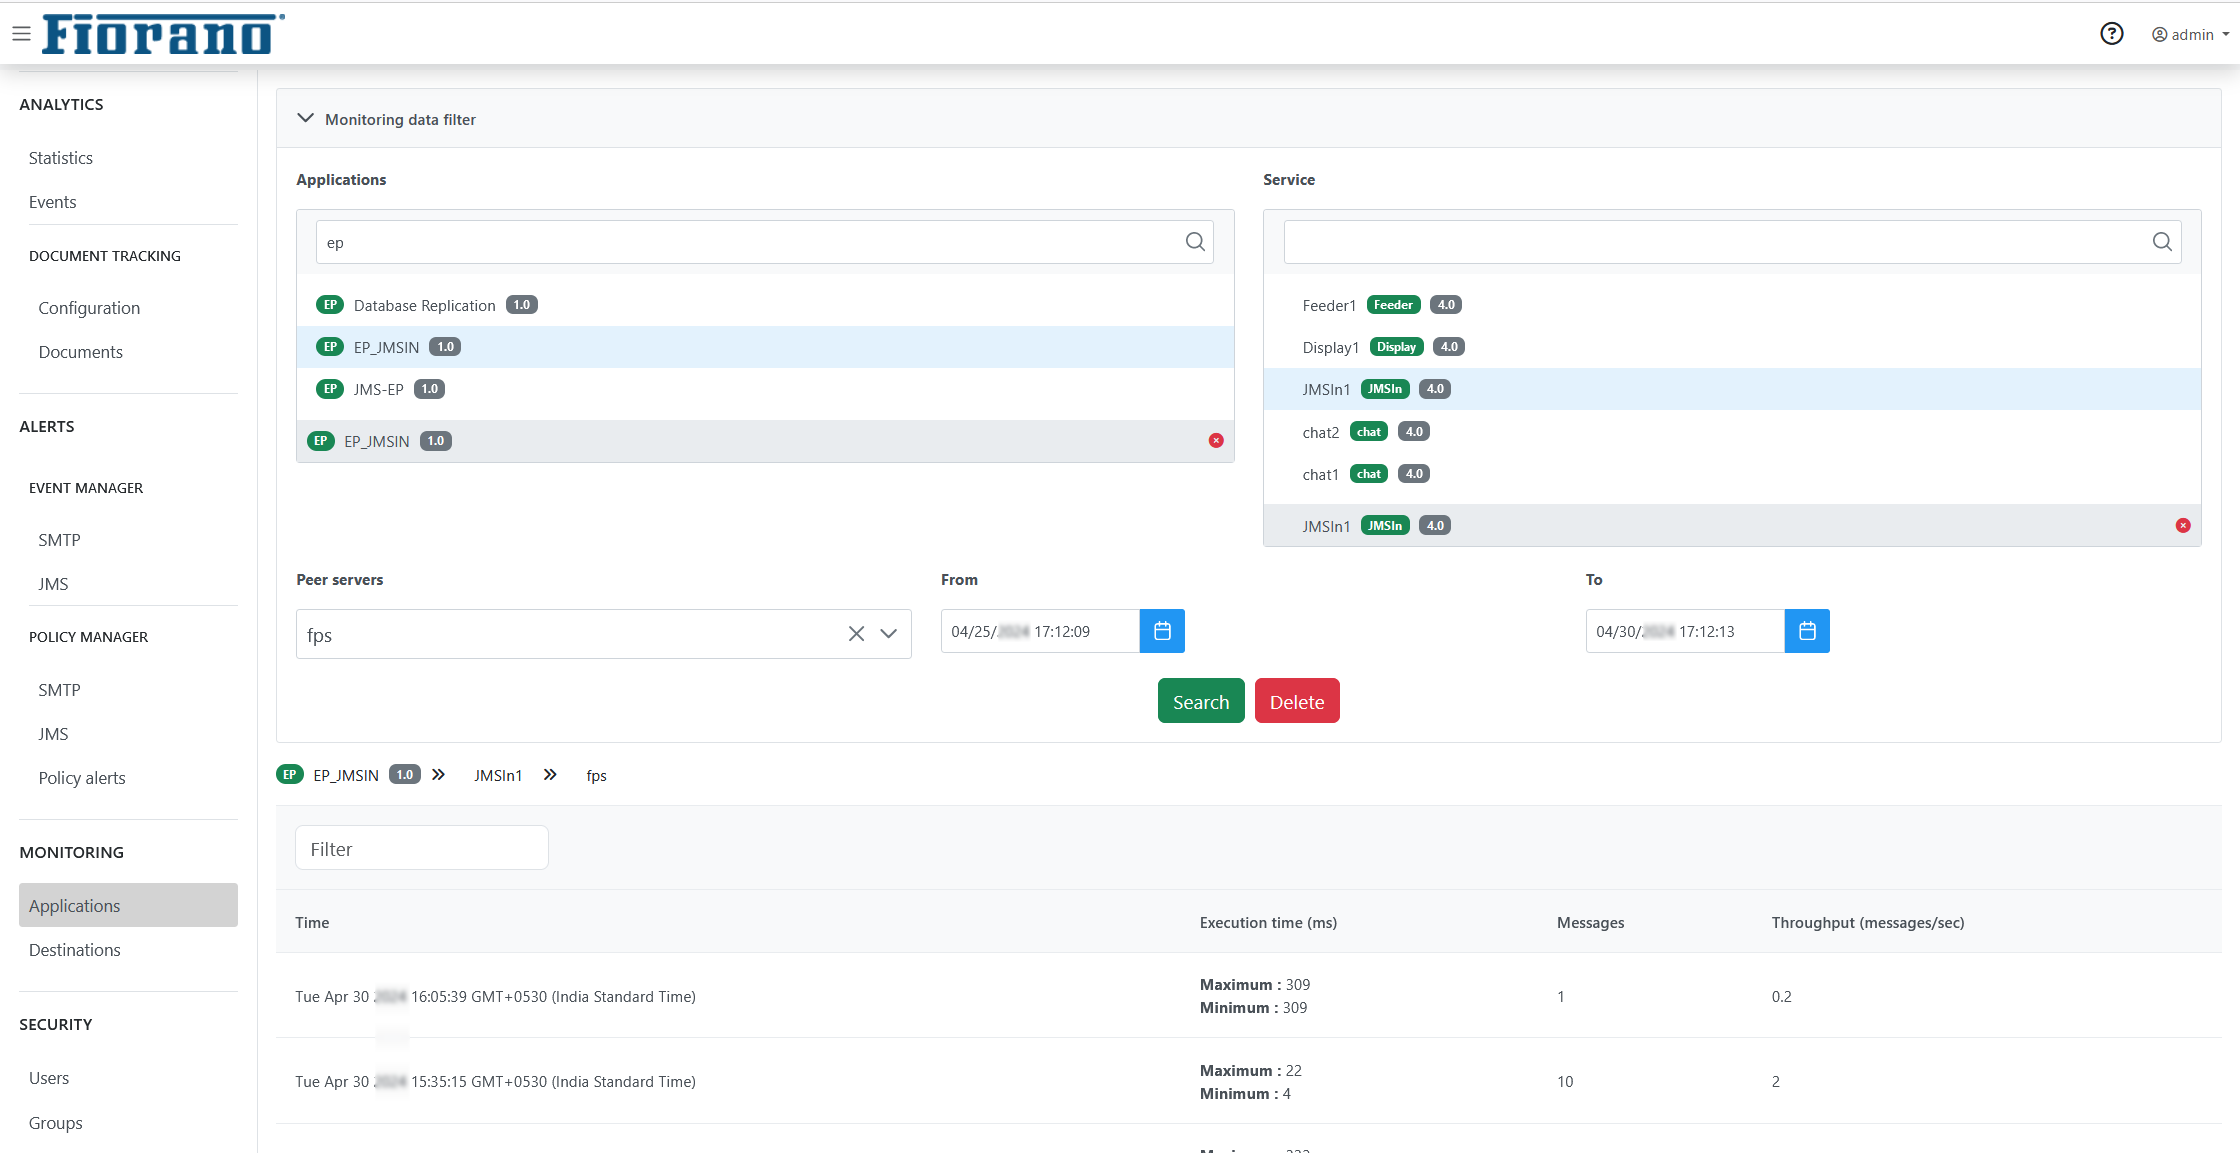Open Documents under Document Tracking
Viewport: 2240px width, 1153px height.
coord(80,352)
